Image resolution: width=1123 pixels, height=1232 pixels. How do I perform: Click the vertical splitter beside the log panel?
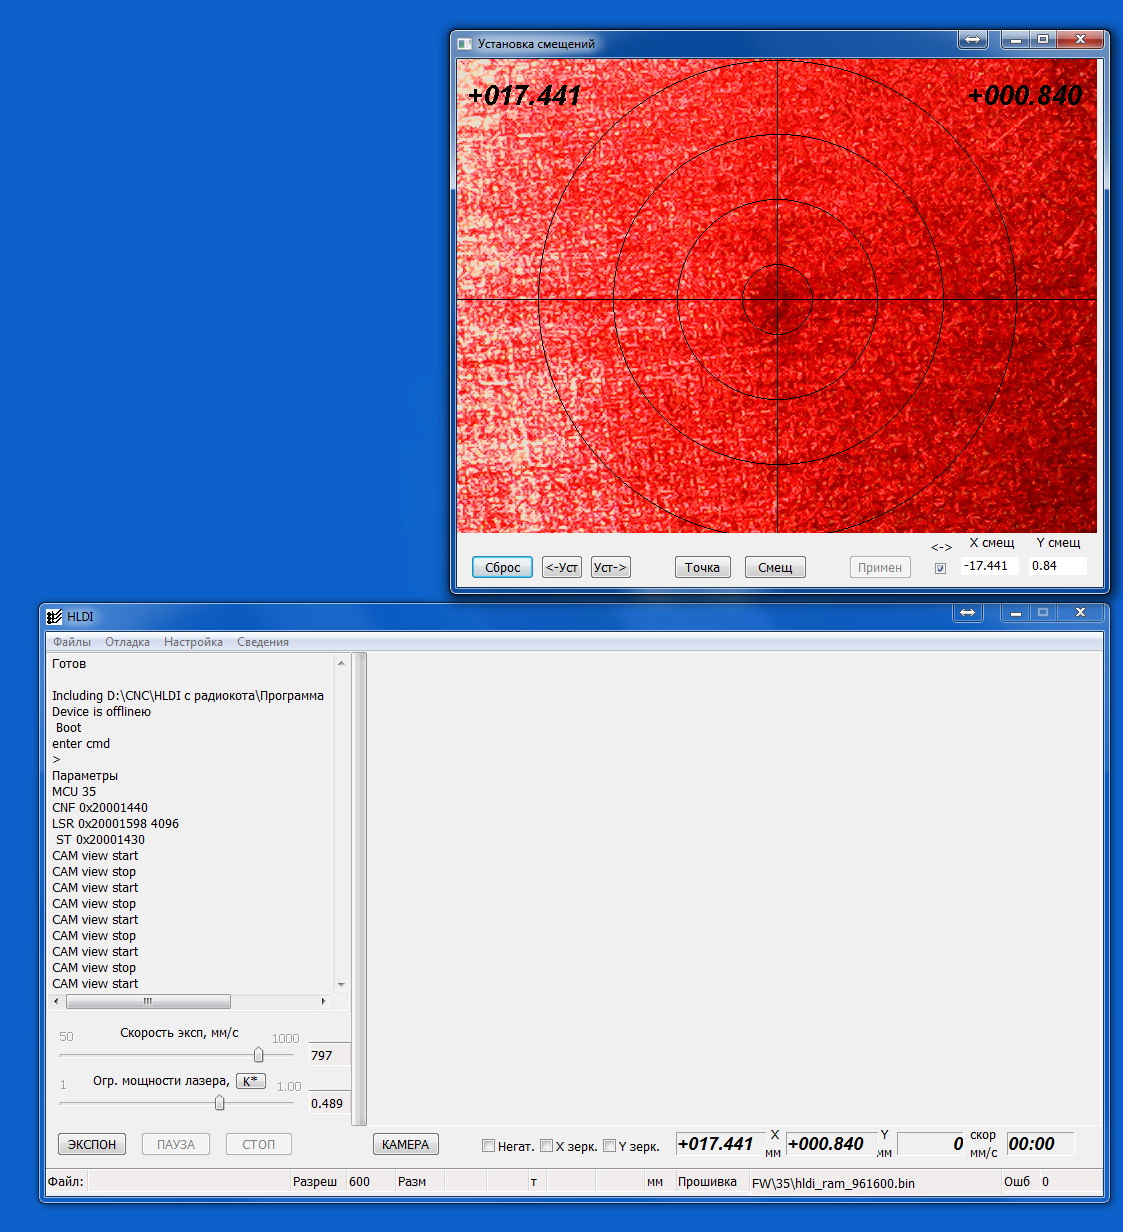(x=360, y=889)
